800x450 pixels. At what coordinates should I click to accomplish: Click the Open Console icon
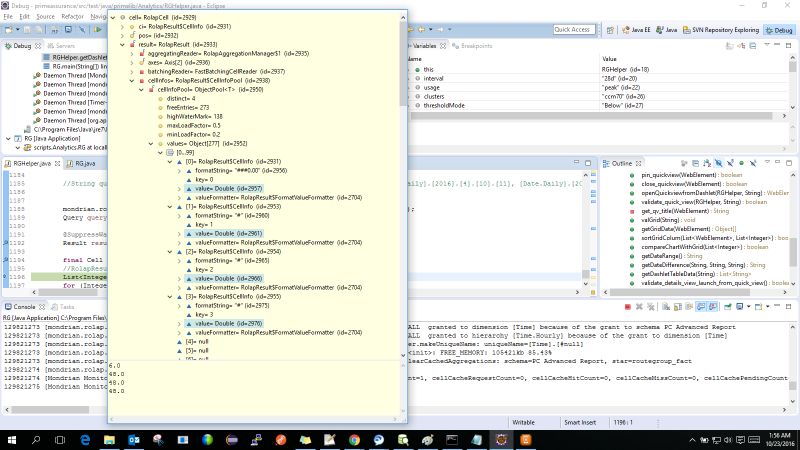tap(759, 307)
